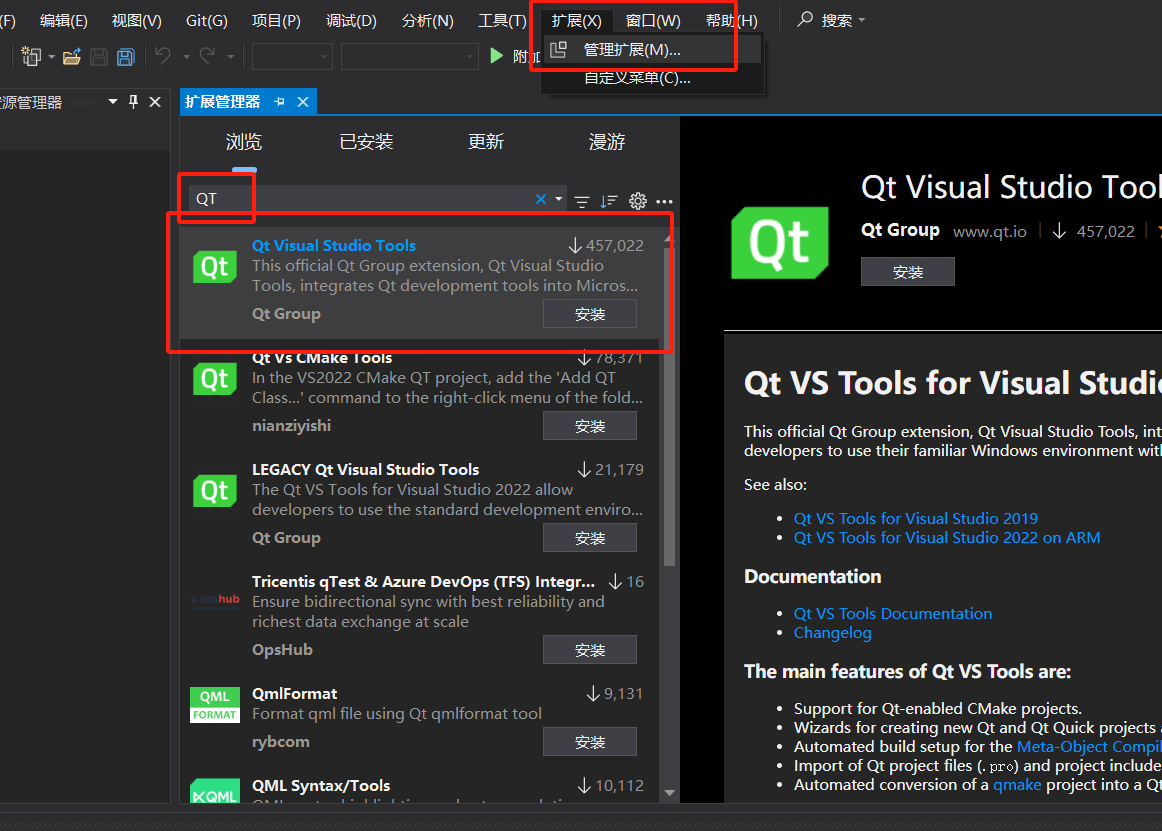Viewport: 1162px width, 831px height.
Task: Click the Manage Extensions menu icon
Action: point(559,50)
